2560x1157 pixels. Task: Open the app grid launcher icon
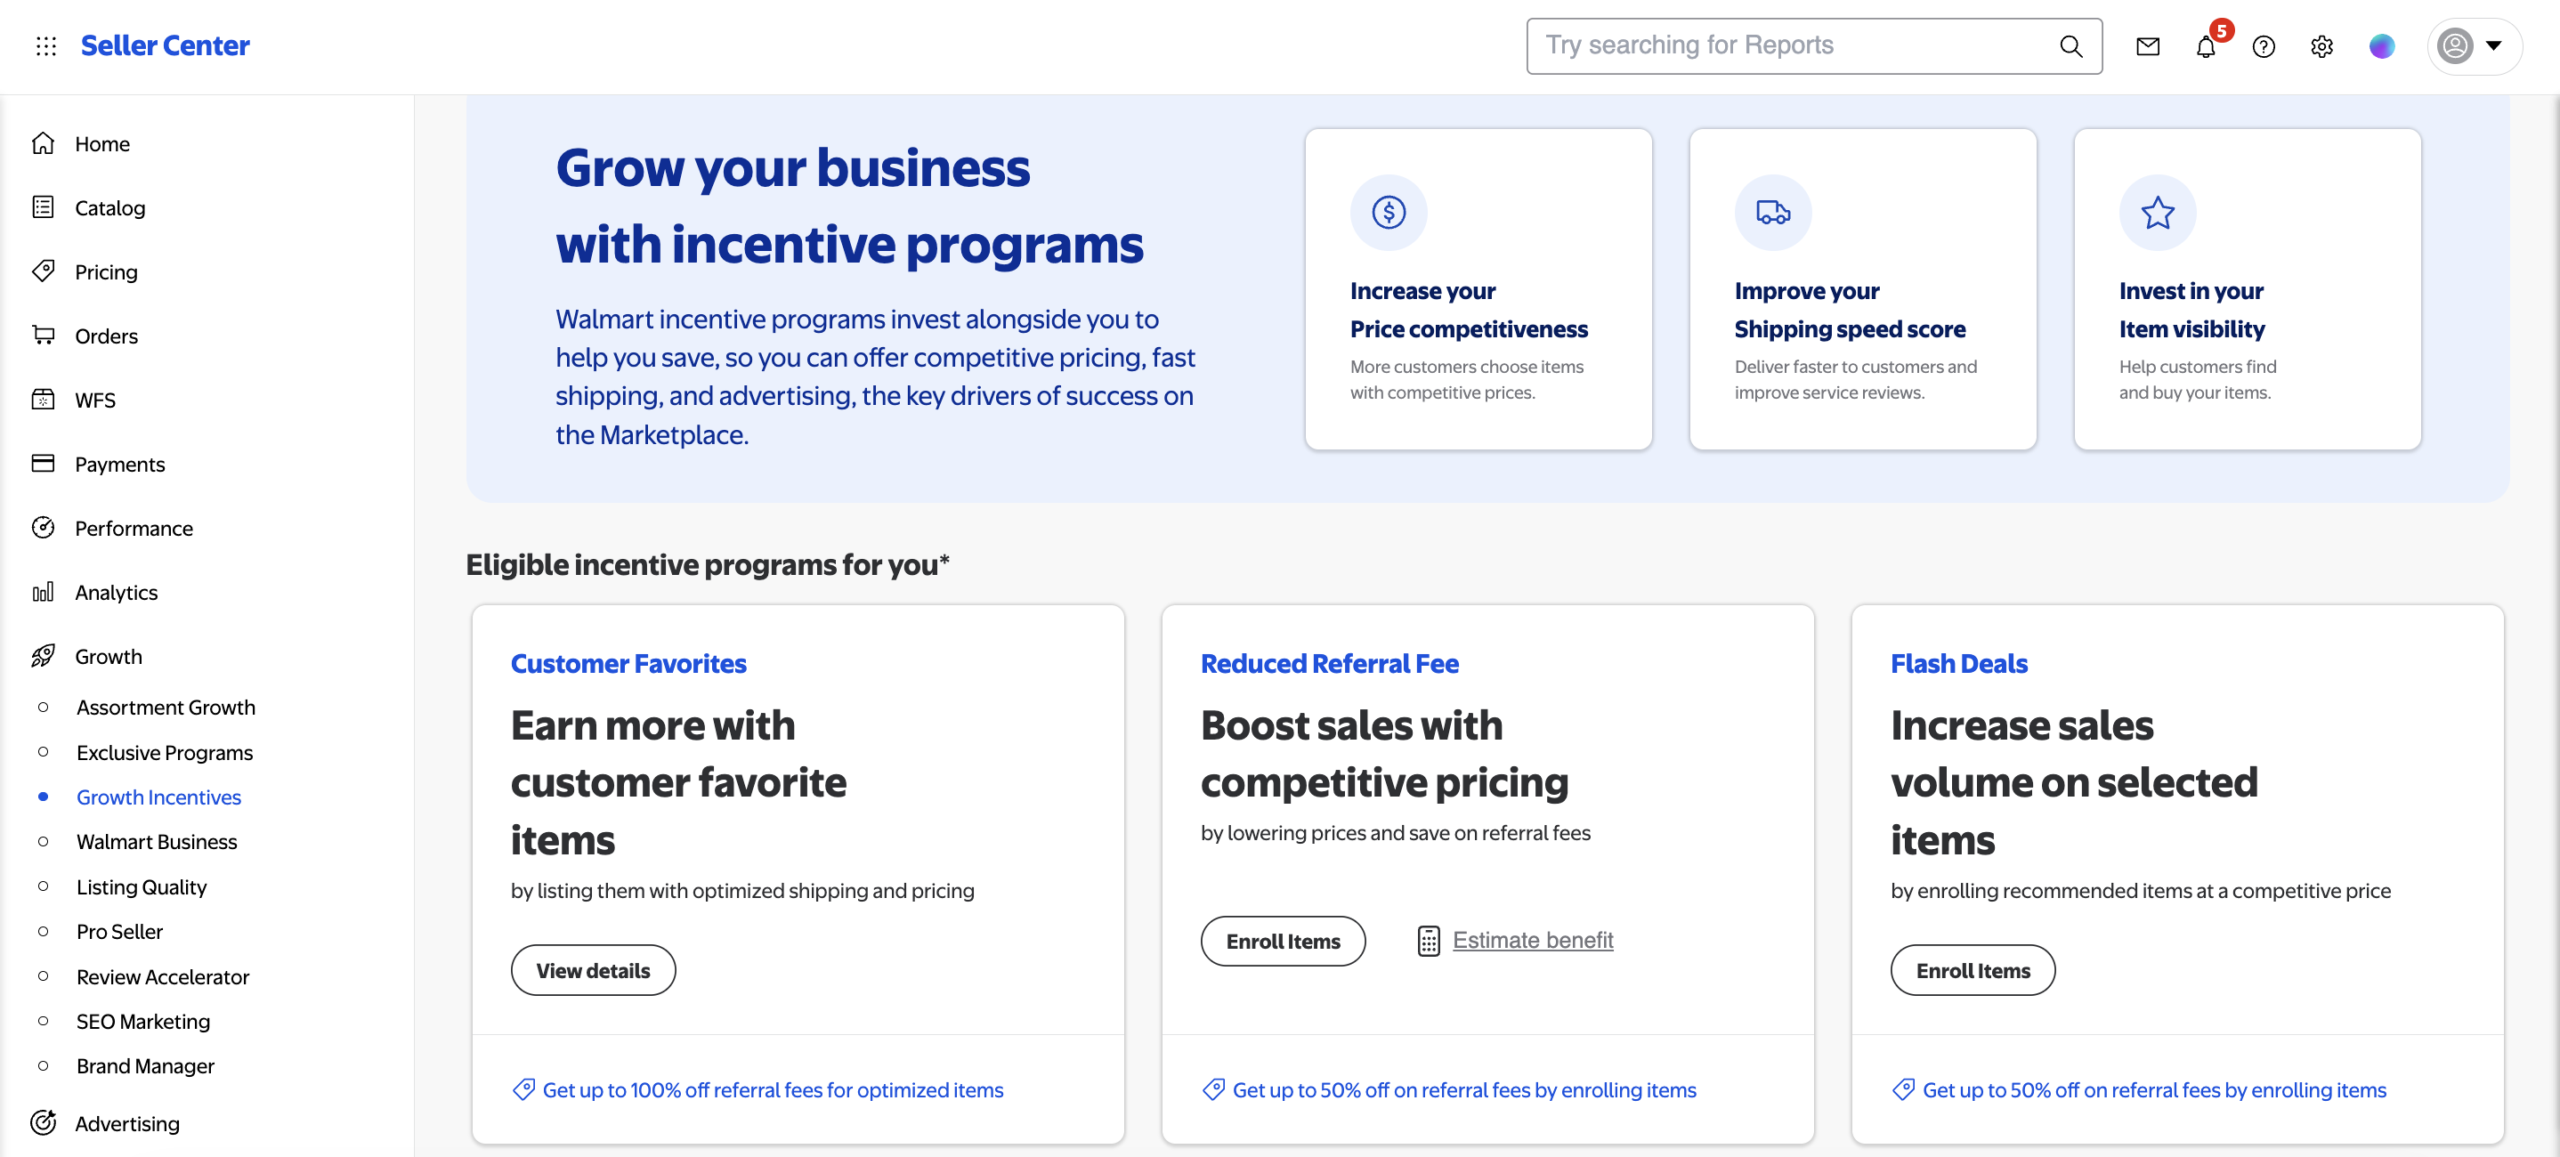tap(46, 46)
